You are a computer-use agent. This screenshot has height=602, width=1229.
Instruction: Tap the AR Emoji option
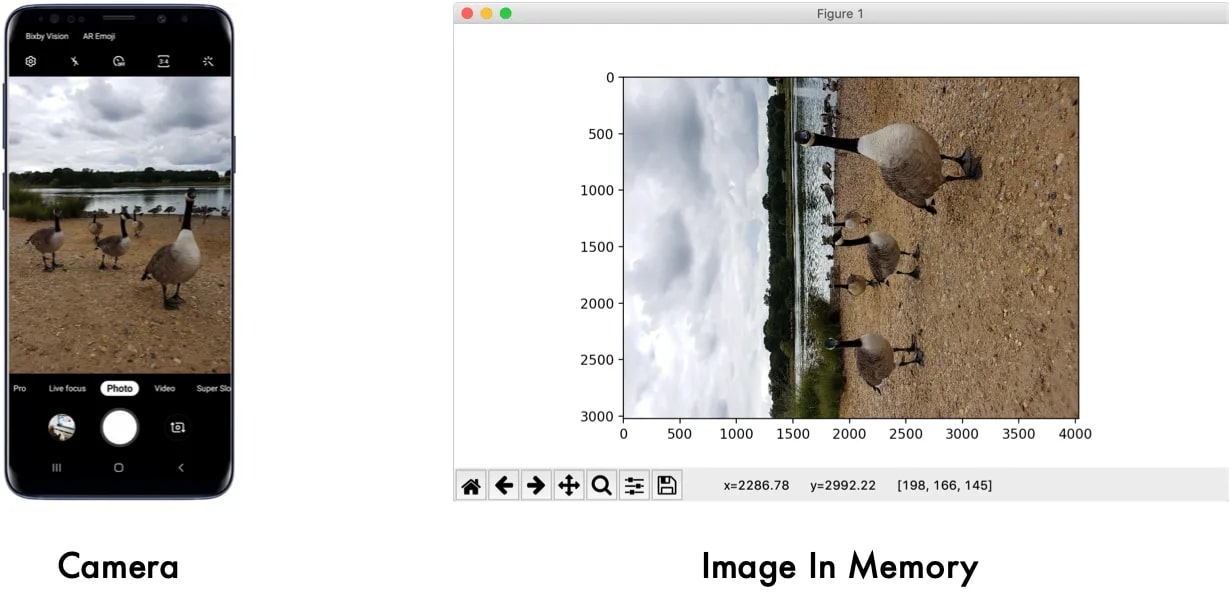99,36
